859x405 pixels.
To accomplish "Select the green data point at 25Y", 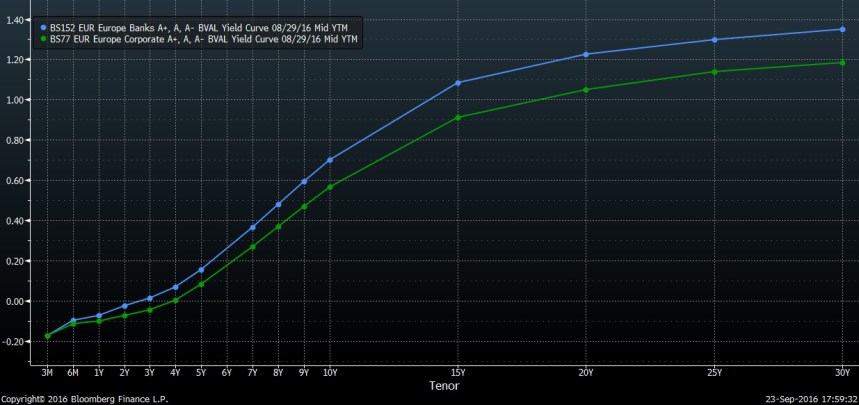I will [714, 72].
